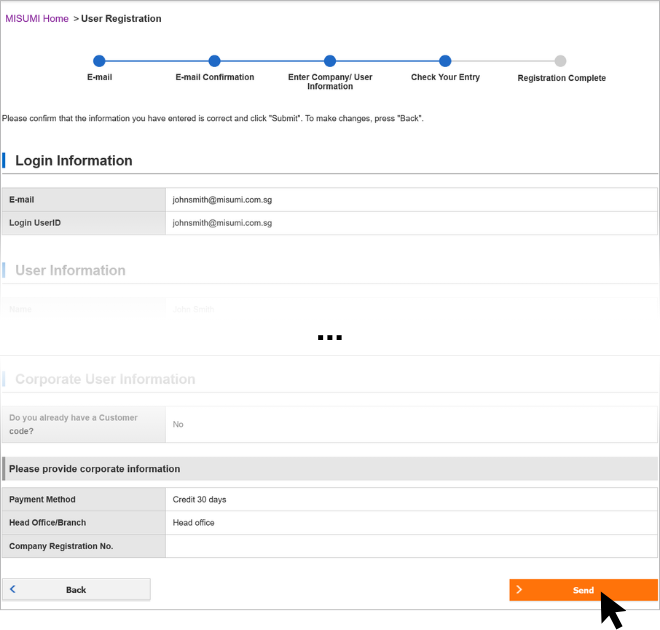Click the grey Registration Complete step dot

[x=560, y=61]
